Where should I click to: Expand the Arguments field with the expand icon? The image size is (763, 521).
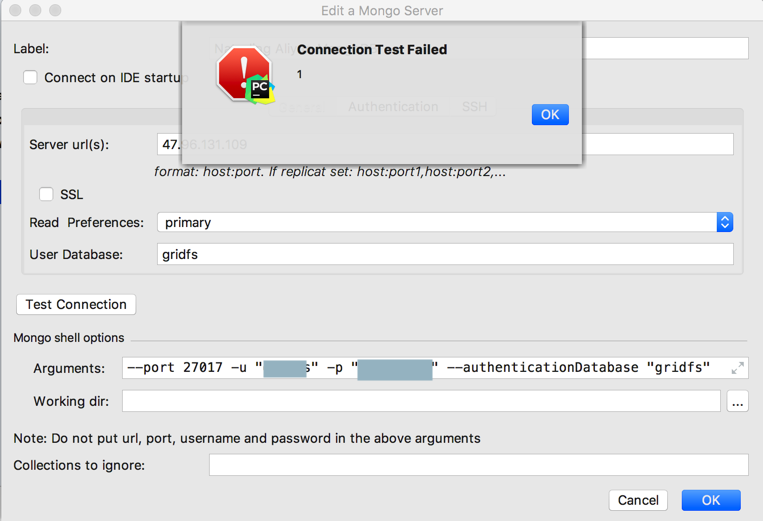[x=737, y=368]
